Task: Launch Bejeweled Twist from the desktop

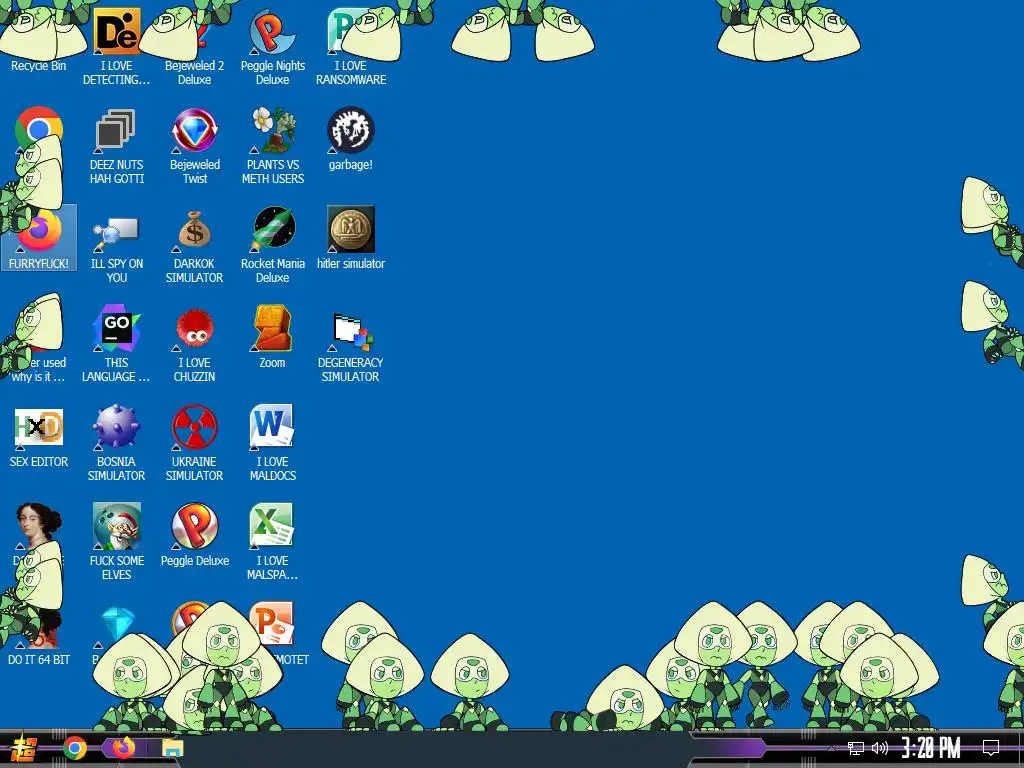Action: 195,146
